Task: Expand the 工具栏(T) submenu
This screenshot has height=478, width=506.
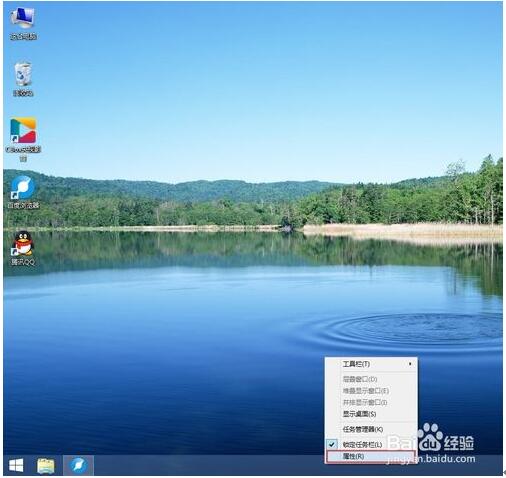Action: coord(371,364)
